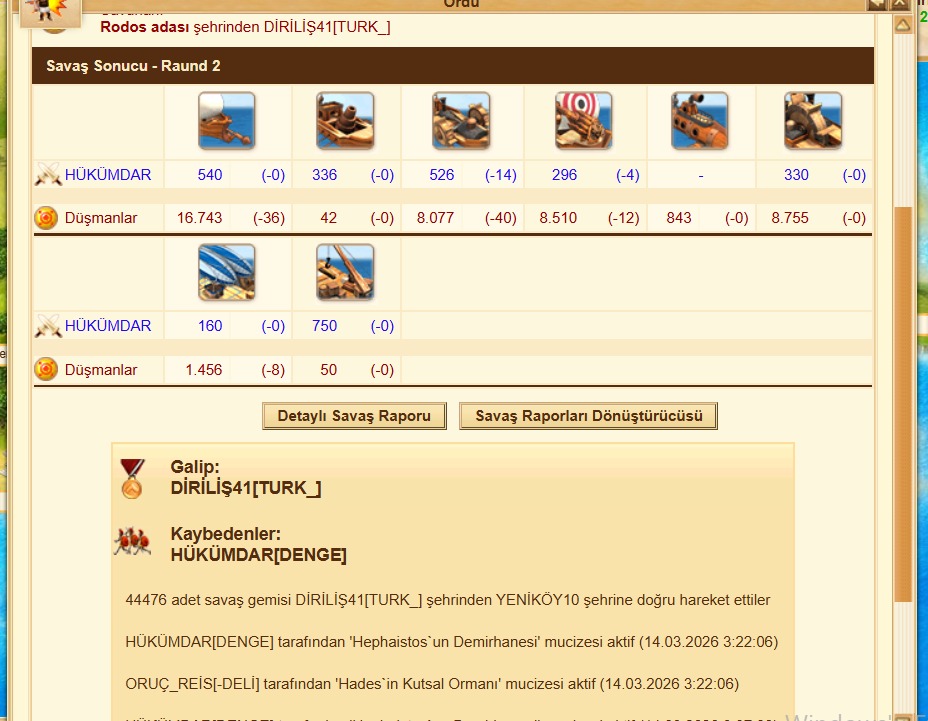Open Detaylı Savaş Raporu
928x721 pixels.
(354, 416)
